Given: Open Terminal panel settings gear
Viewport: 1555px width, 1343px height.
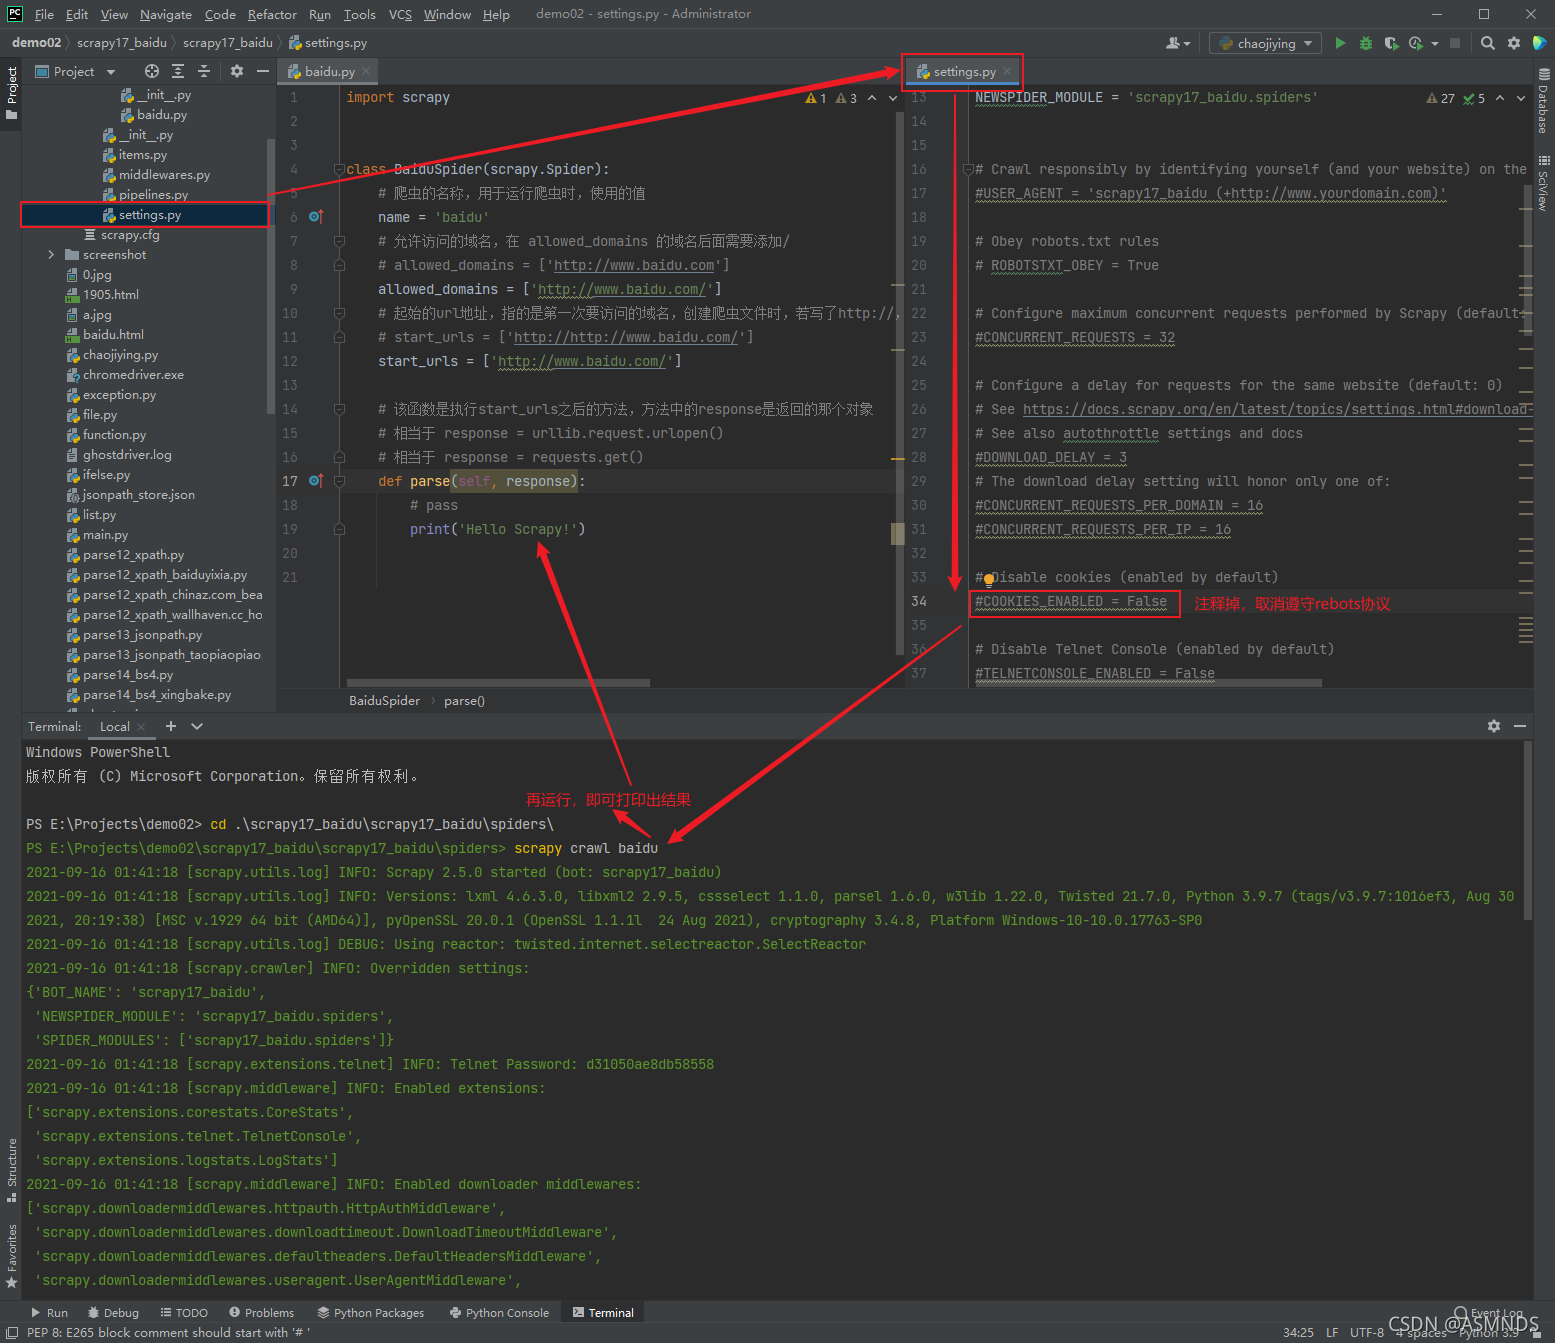Looking at the screenshot, I should coord(1494,726).
